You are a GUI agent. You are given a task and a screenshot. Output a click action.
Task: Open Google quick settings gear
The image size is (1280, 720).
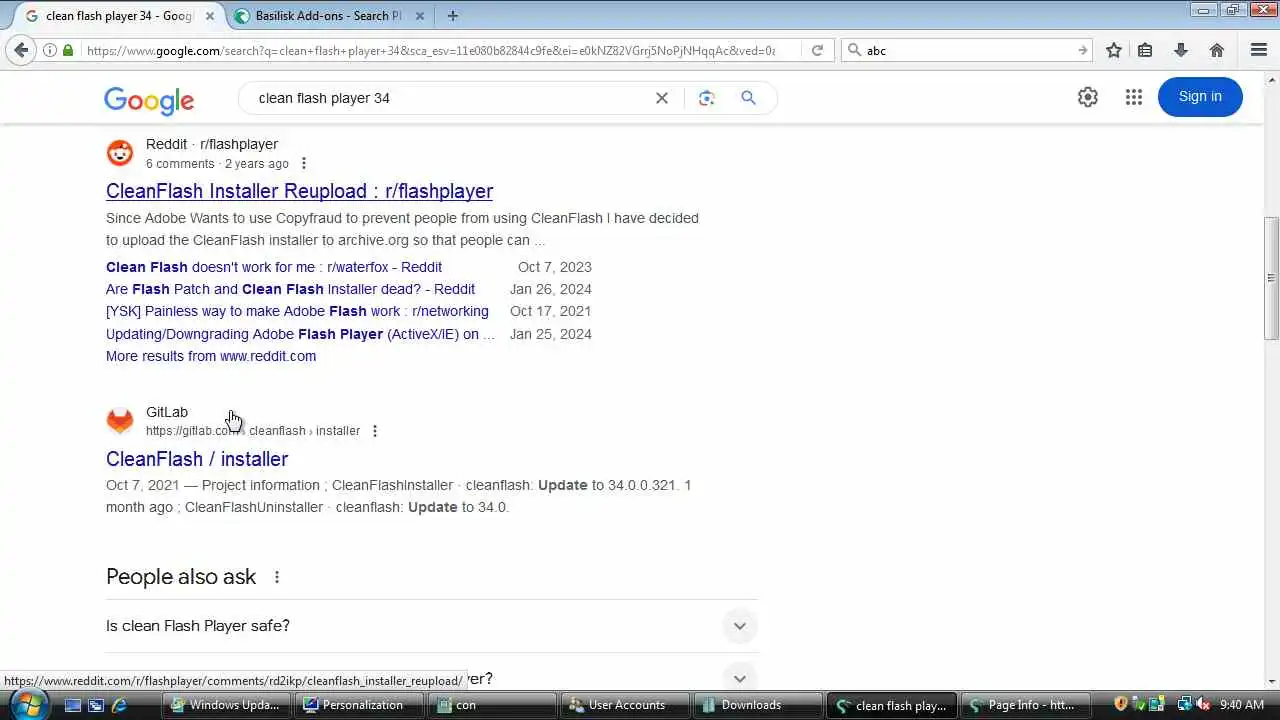coord(1088,97)
